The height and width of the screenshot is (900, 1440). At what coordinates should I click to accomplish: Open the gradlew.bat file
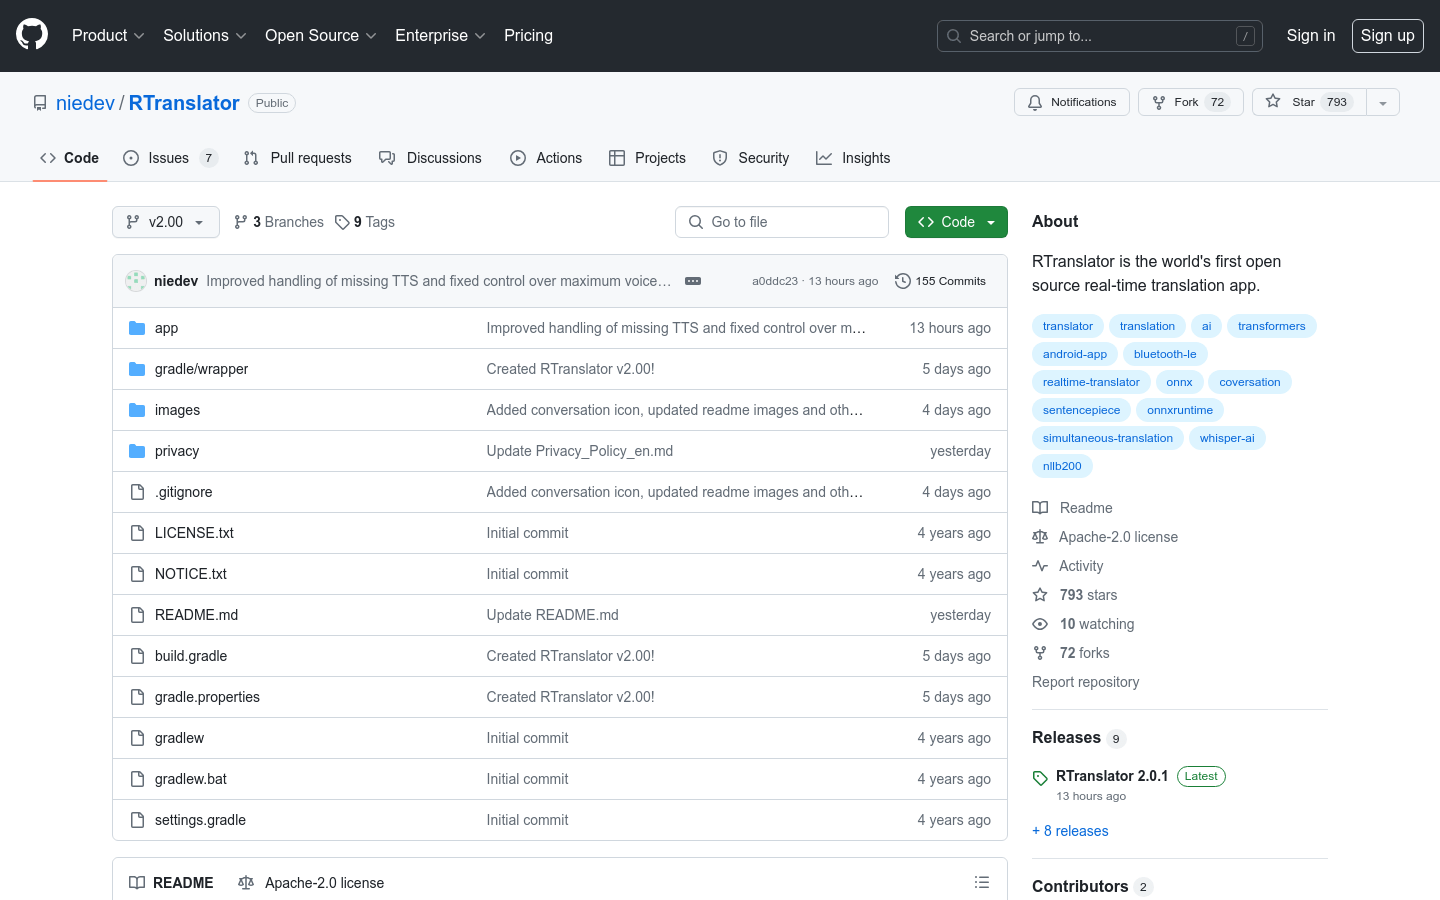pyautogui.click(x=191, y=779)
